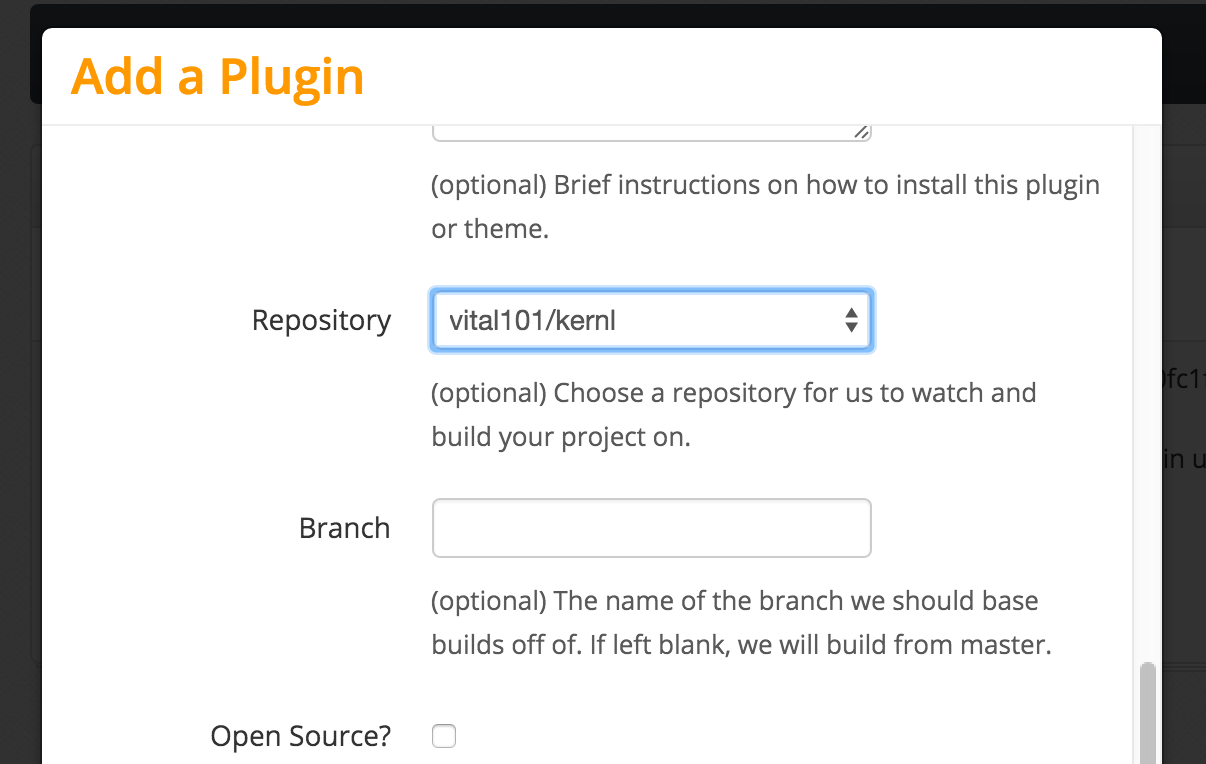Click the Repository help text about watching builds
The width and height of the screenshot is (1206, 764).
click(x=733, y=415)
